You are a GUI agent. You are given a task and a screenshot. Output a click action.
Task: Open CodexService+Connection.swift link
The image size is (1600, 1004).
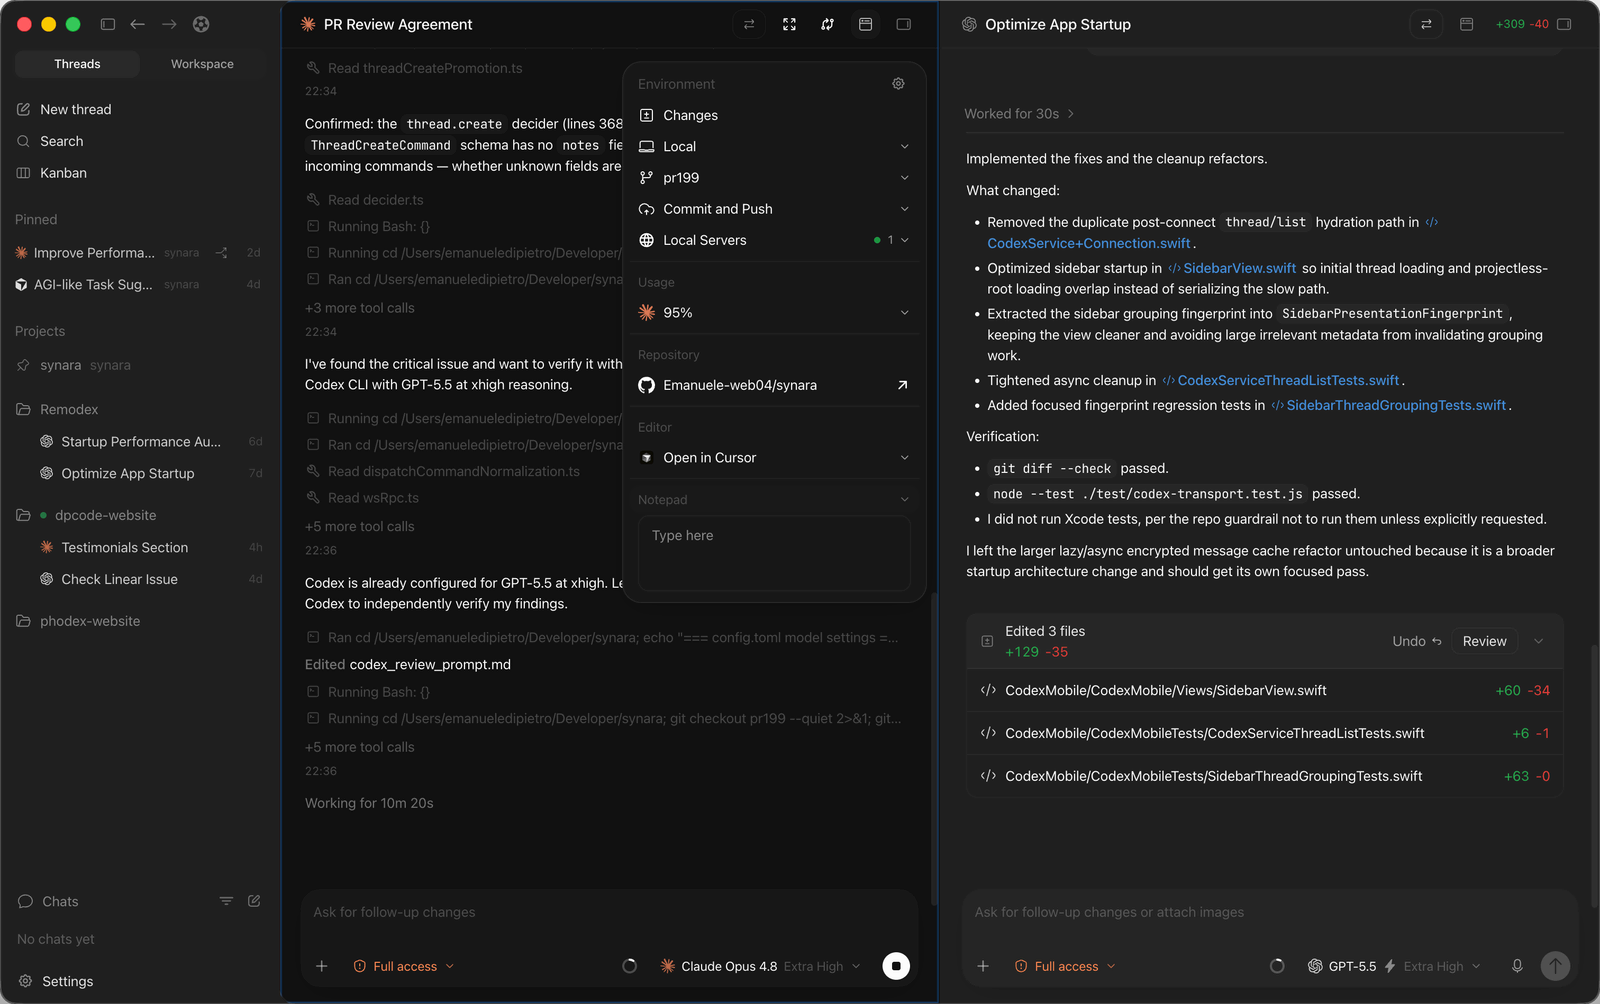click(x=1089, y=243)
